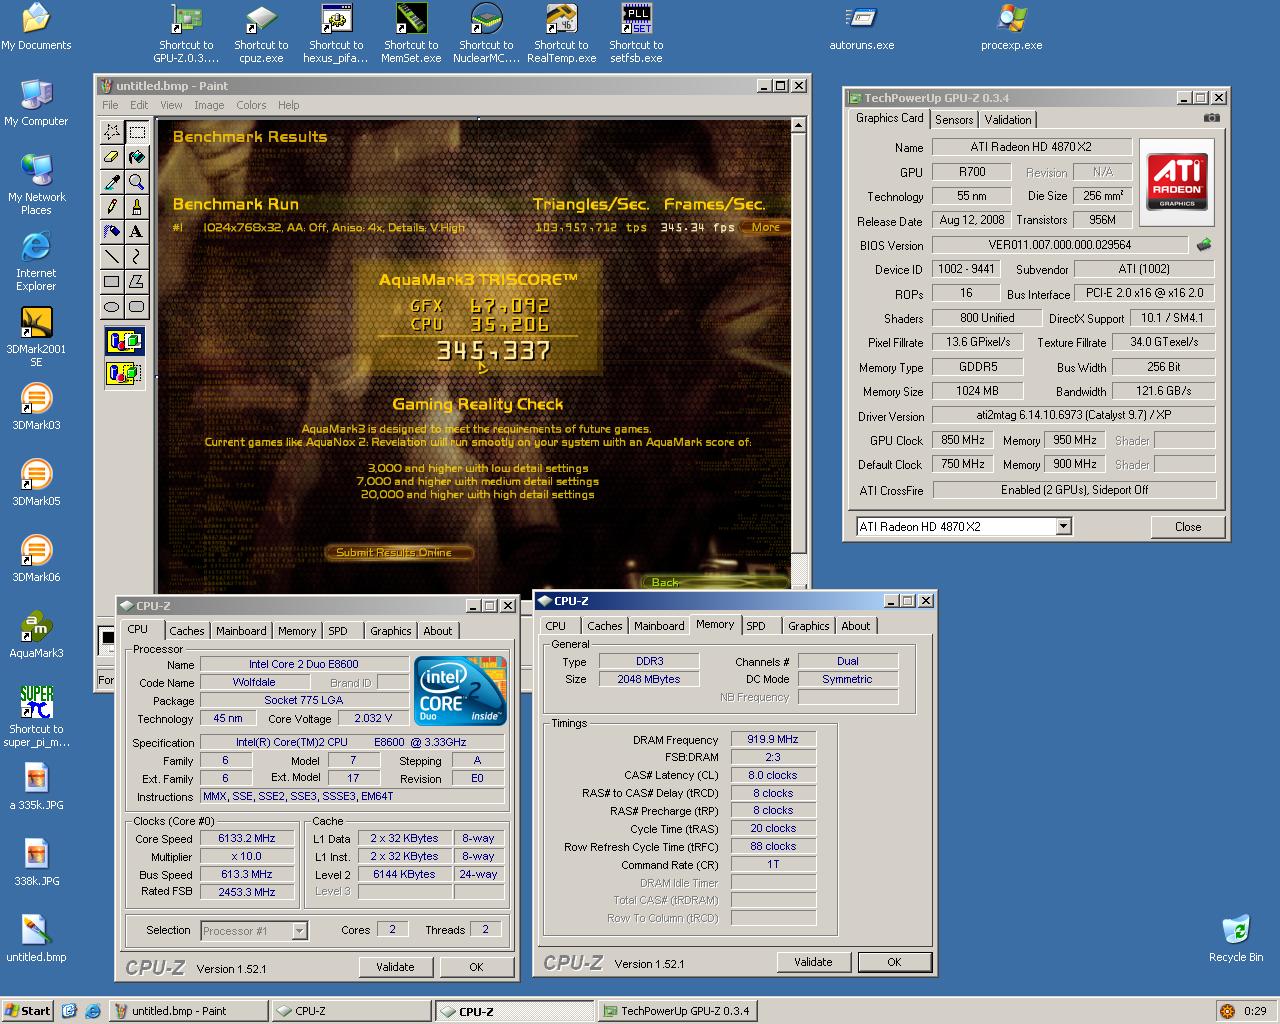This screenshot has height=1024, width=1280.
Task: Click the DRAM Frequency value 919.9 MHz
Action: click(x=772, y=740)
